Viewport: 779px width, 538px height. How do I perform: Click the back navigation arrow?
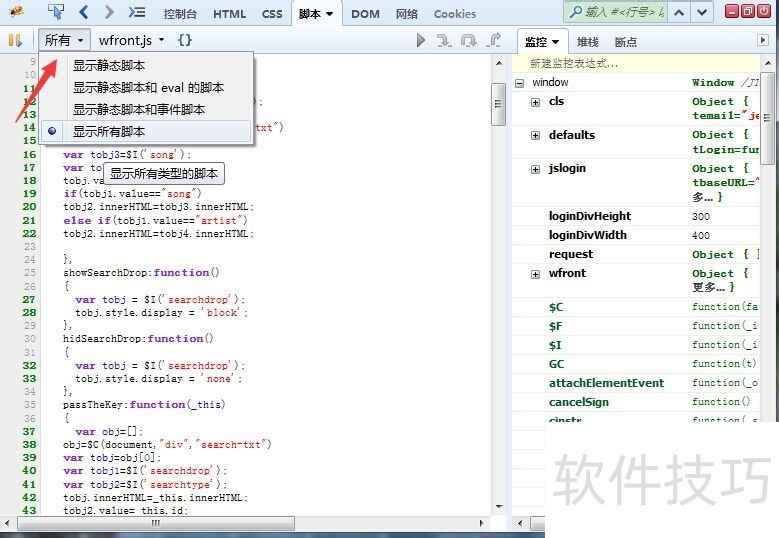[x=84, y=13]
